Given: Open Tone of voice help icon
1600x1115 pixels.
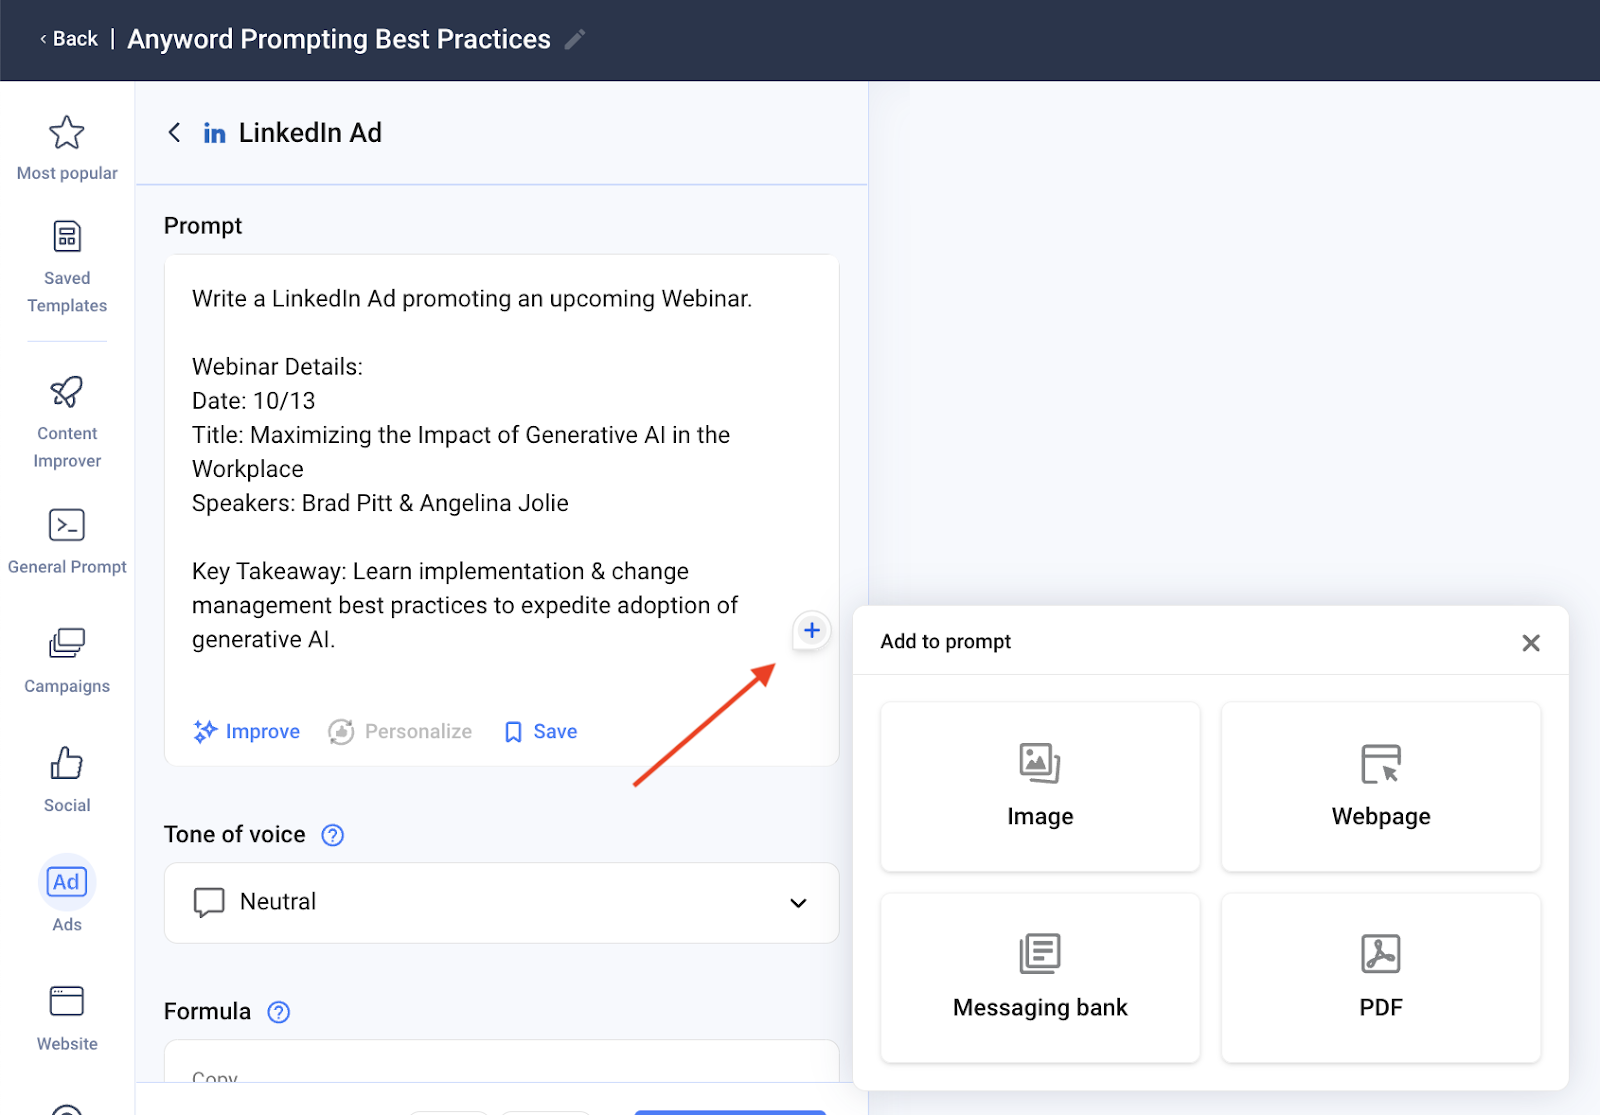Looking at the screenshot, I should tap(333, 835).
